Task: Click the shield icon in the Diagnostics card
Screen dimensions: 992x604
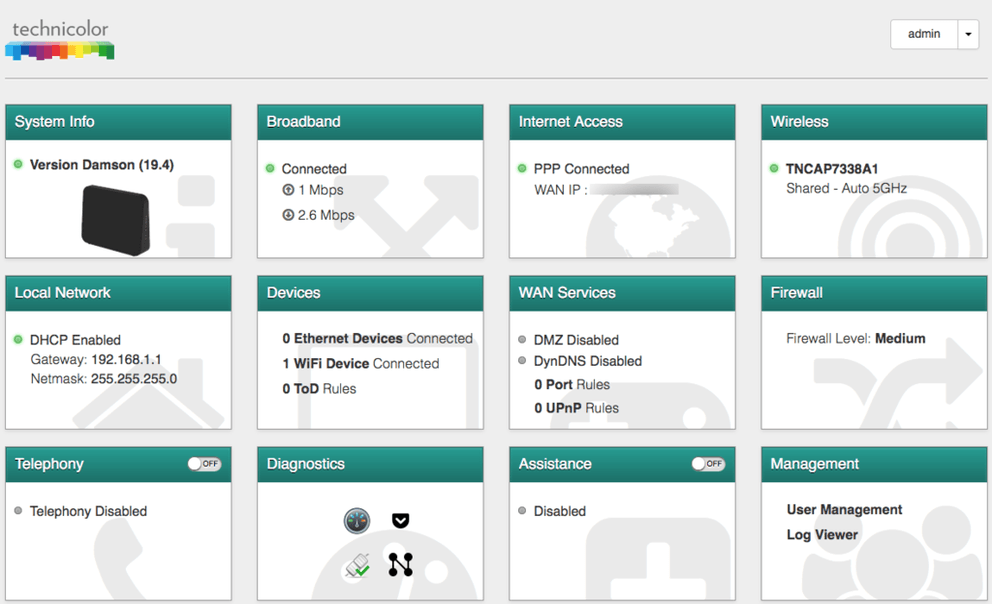Action: 400,520
